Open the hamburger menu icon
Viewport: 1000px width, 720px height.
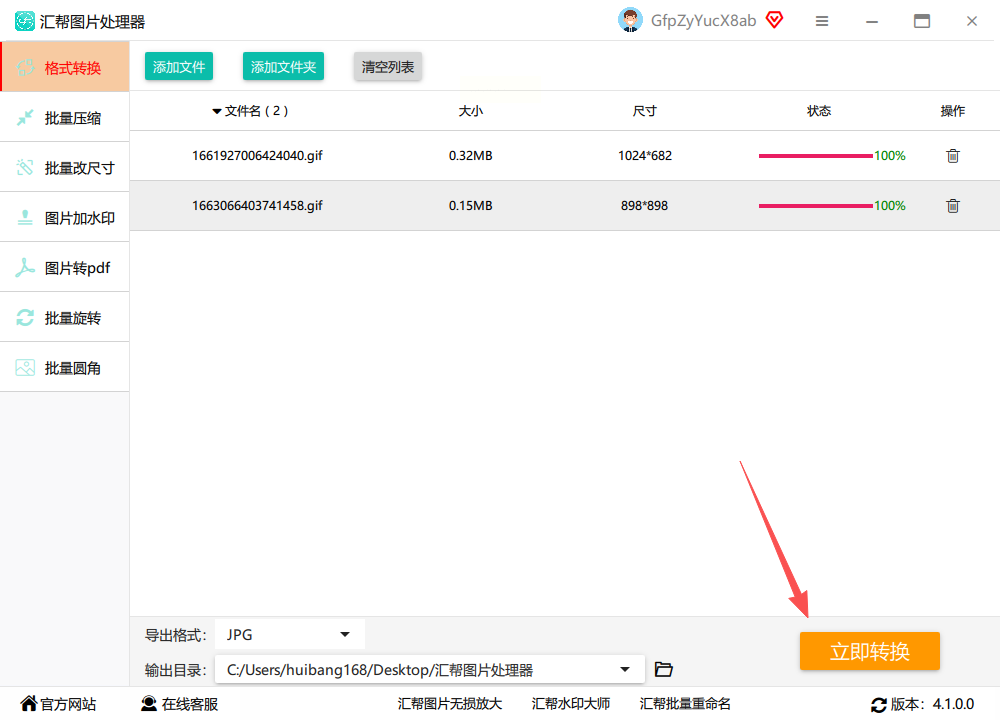tap(822, 21)
